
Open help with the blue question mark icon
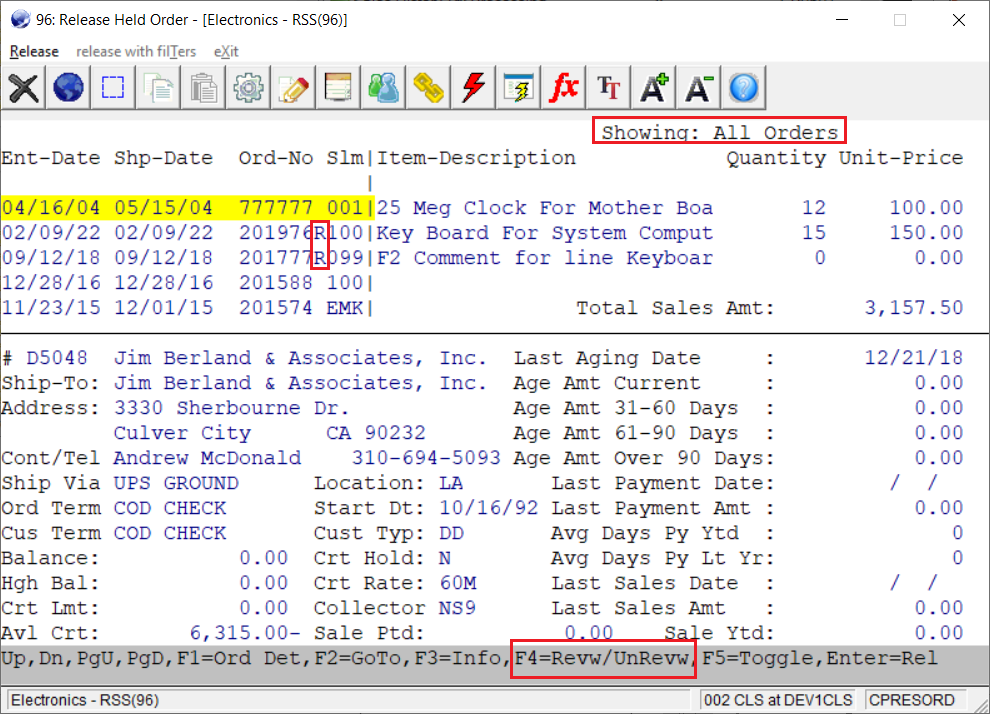[743, 87]
